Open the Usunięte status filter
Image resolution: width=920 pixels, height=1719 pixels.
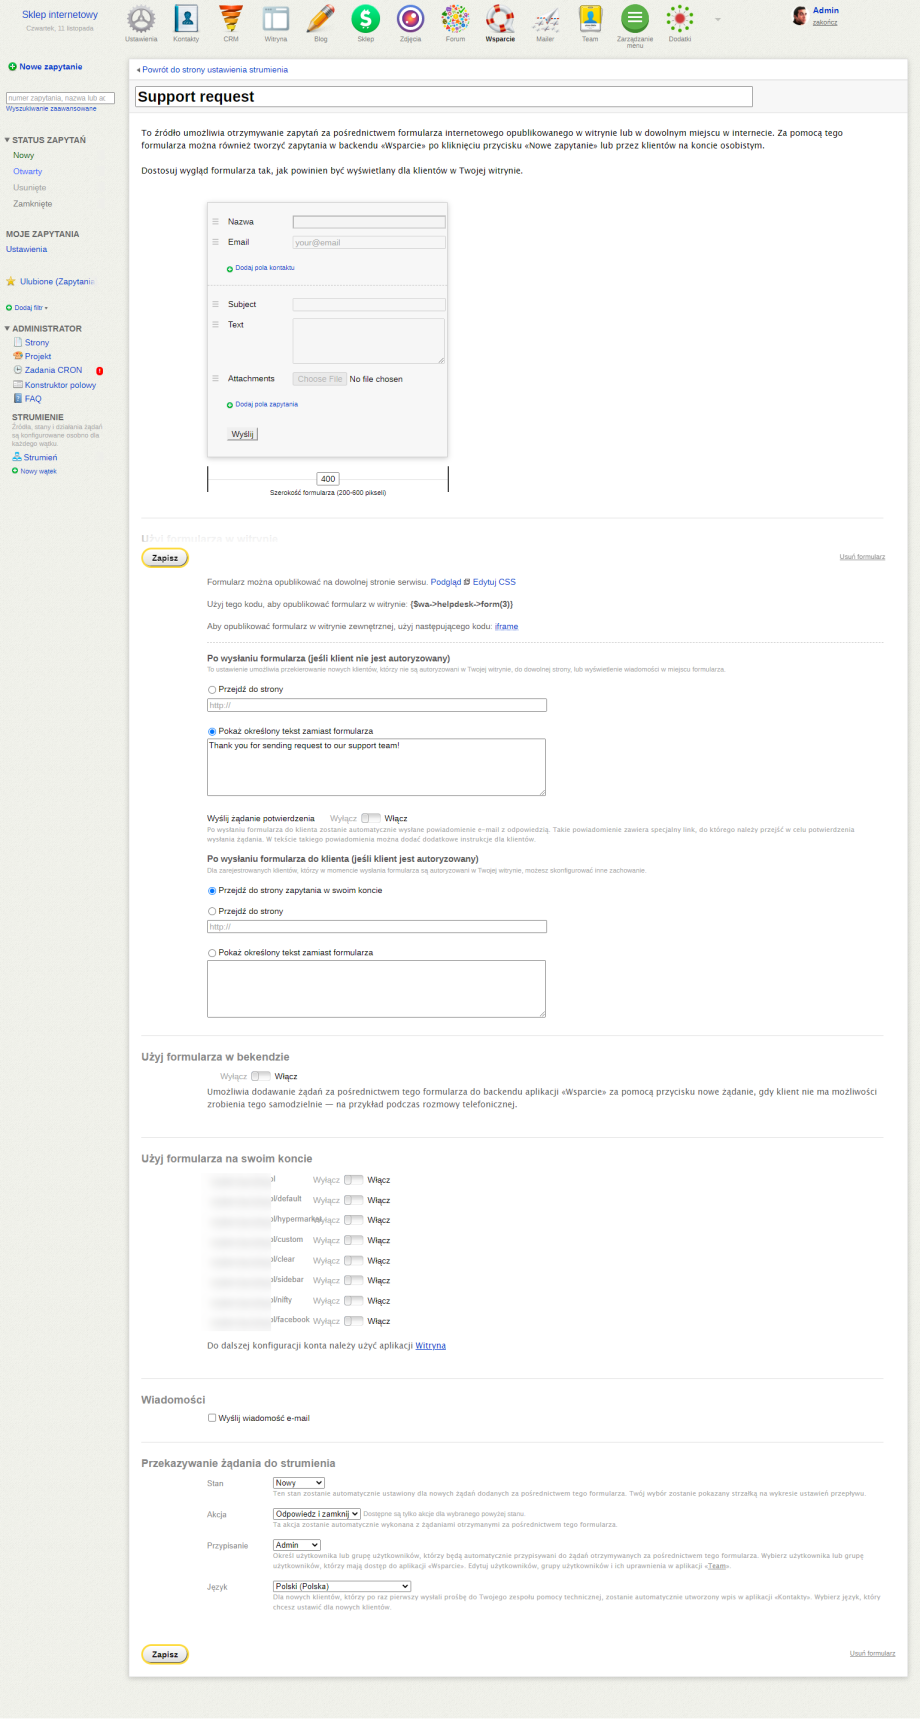click(x=30, y=188)
